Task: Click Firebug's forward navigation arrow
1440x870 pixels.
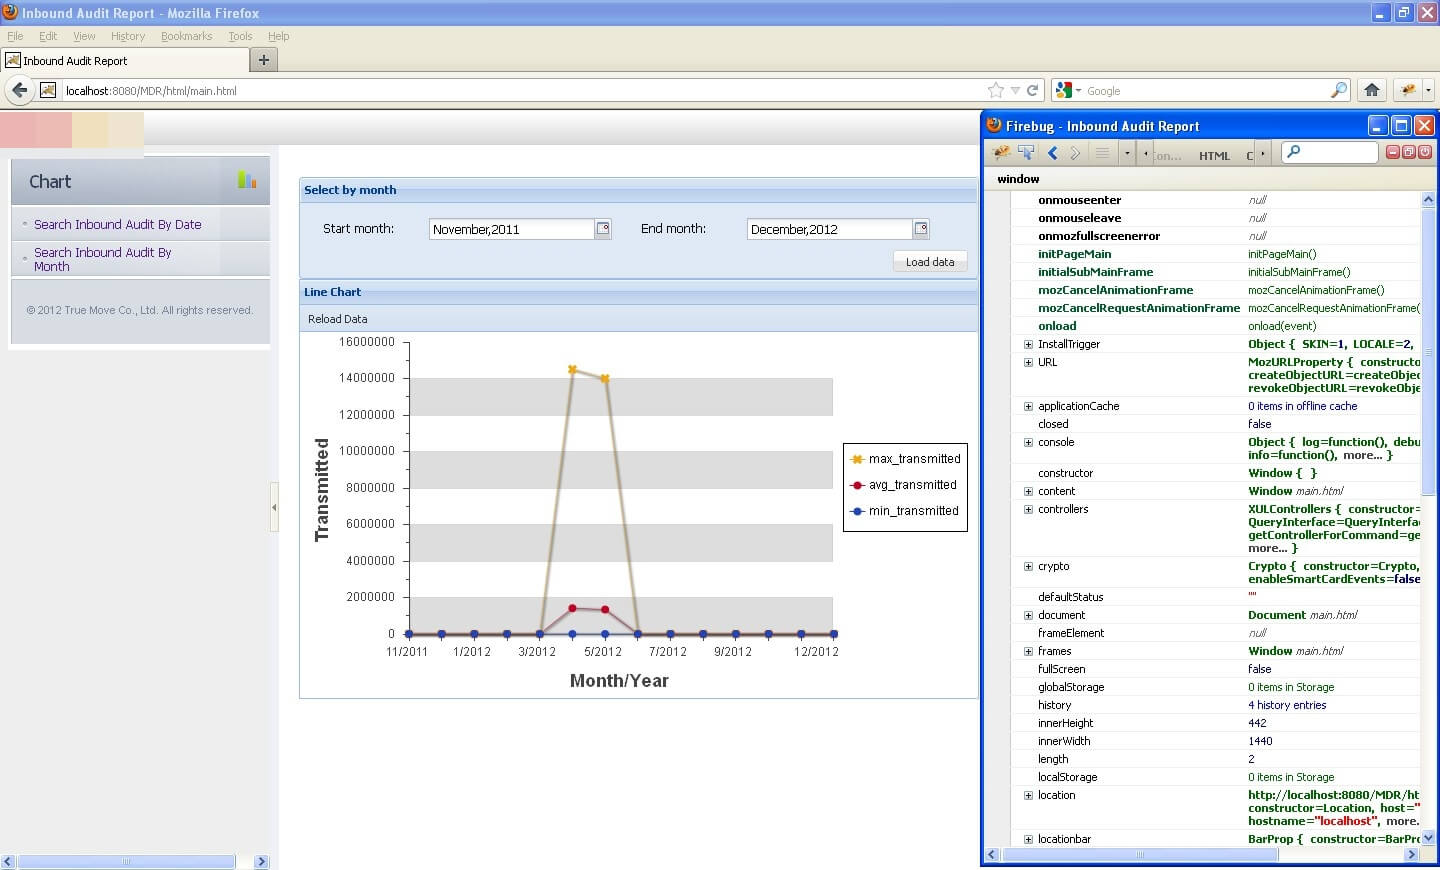Action: point(1075,153)
